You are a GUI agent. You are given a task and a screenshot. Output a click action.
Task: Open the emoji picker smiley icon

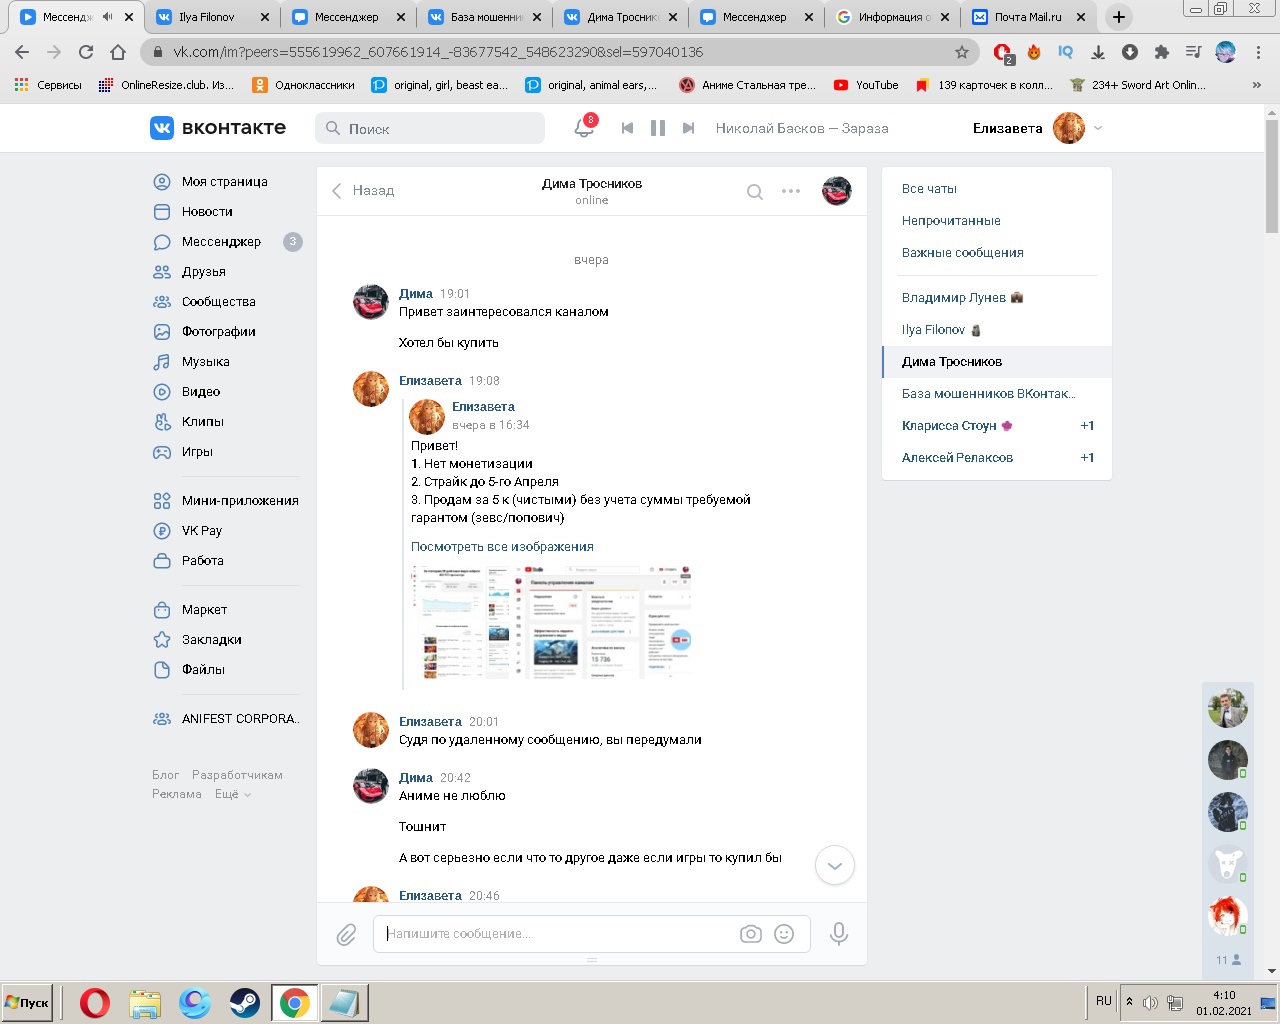[x=784, y=934]
